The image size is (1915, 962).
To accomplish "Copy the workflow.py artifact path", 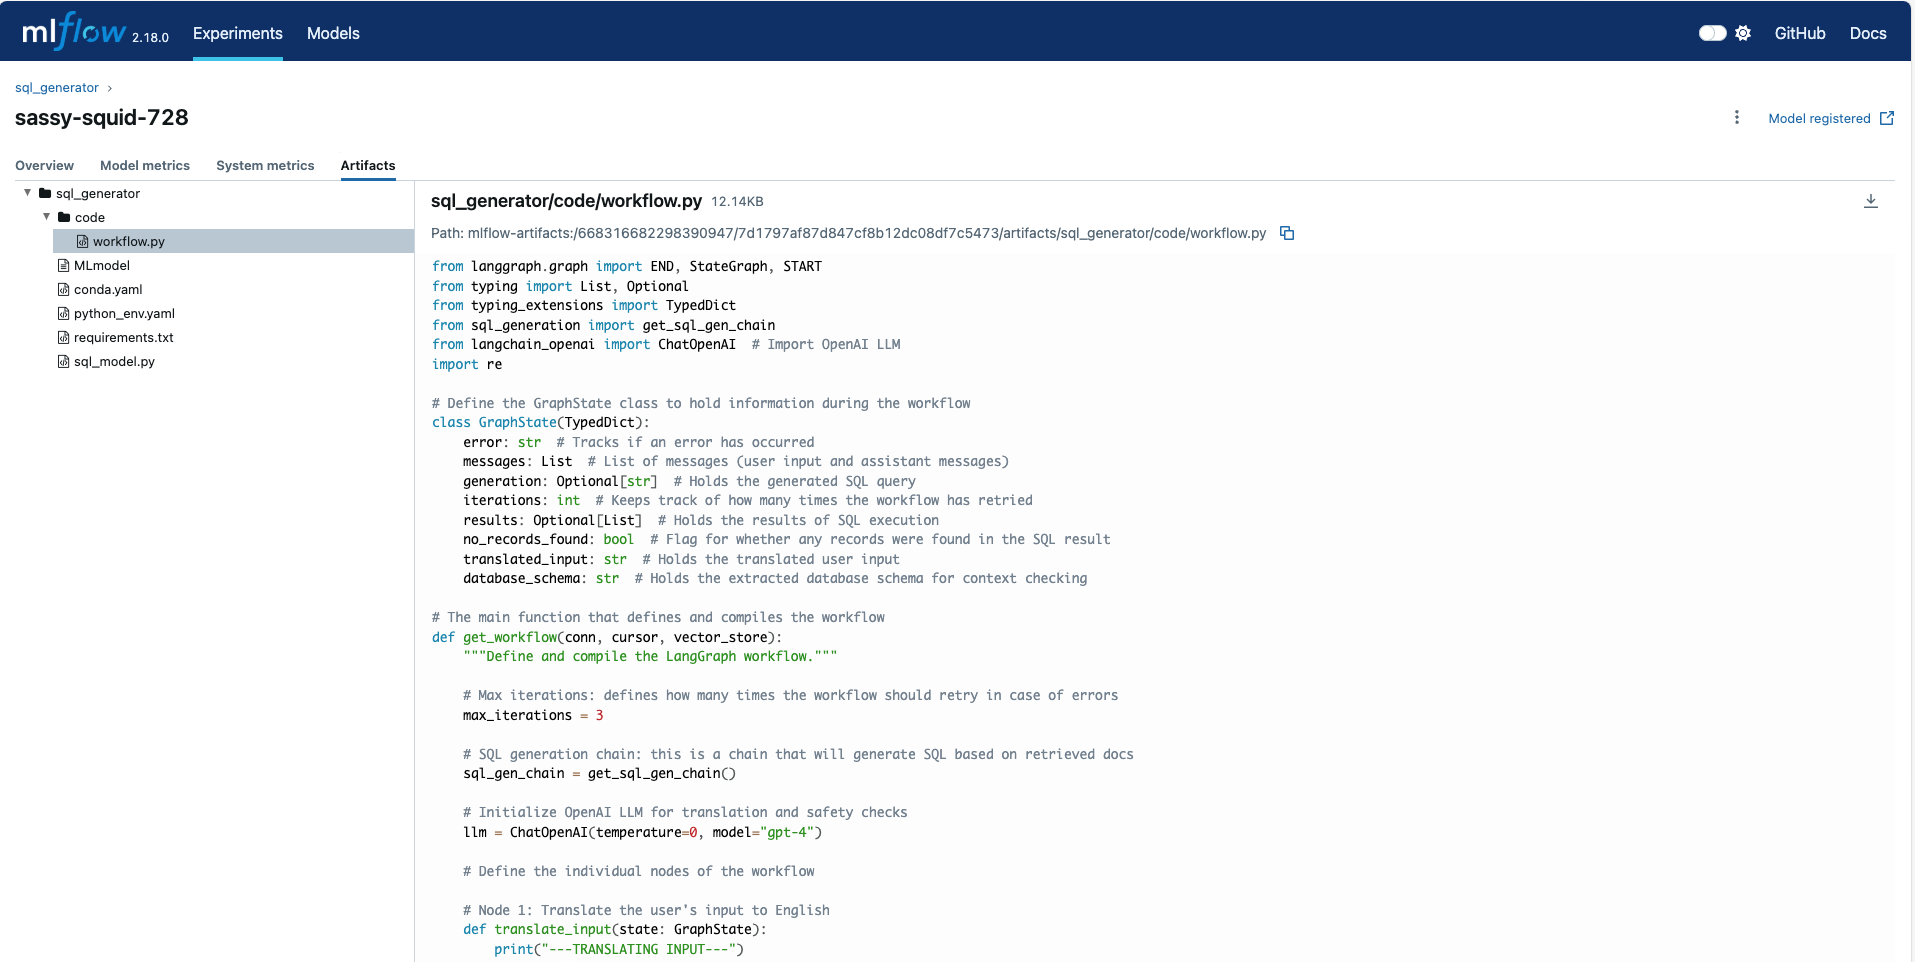I will 1287,233.
